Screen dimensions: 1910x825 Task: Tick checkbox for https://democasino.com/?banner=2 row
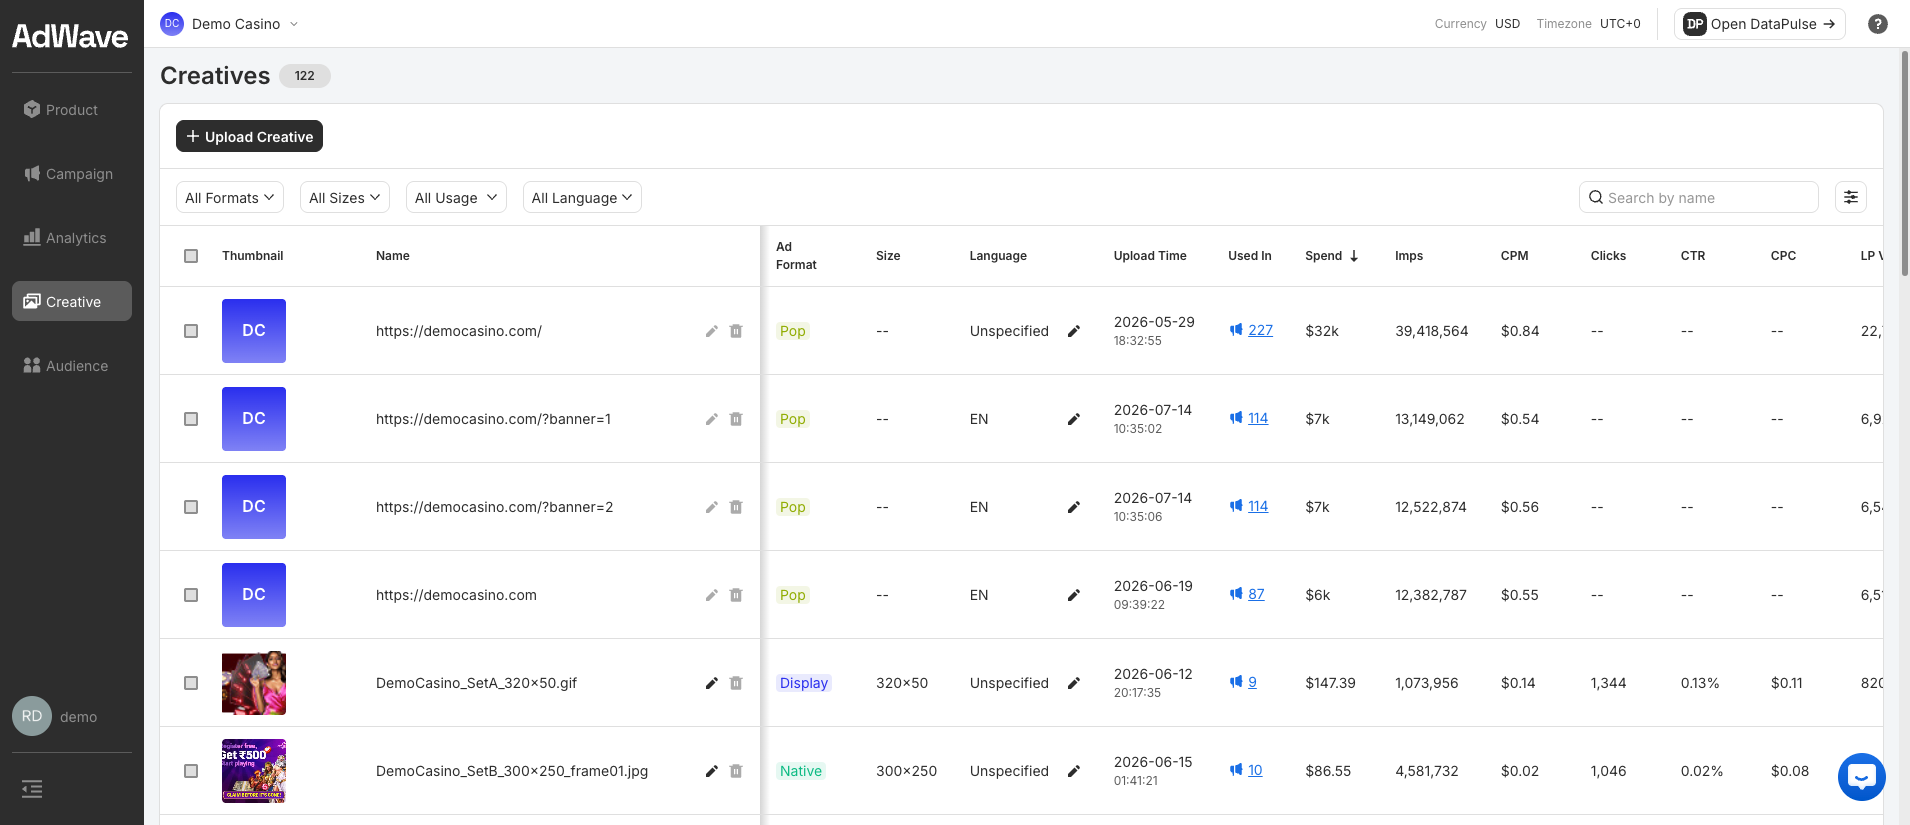click(191, 507)
